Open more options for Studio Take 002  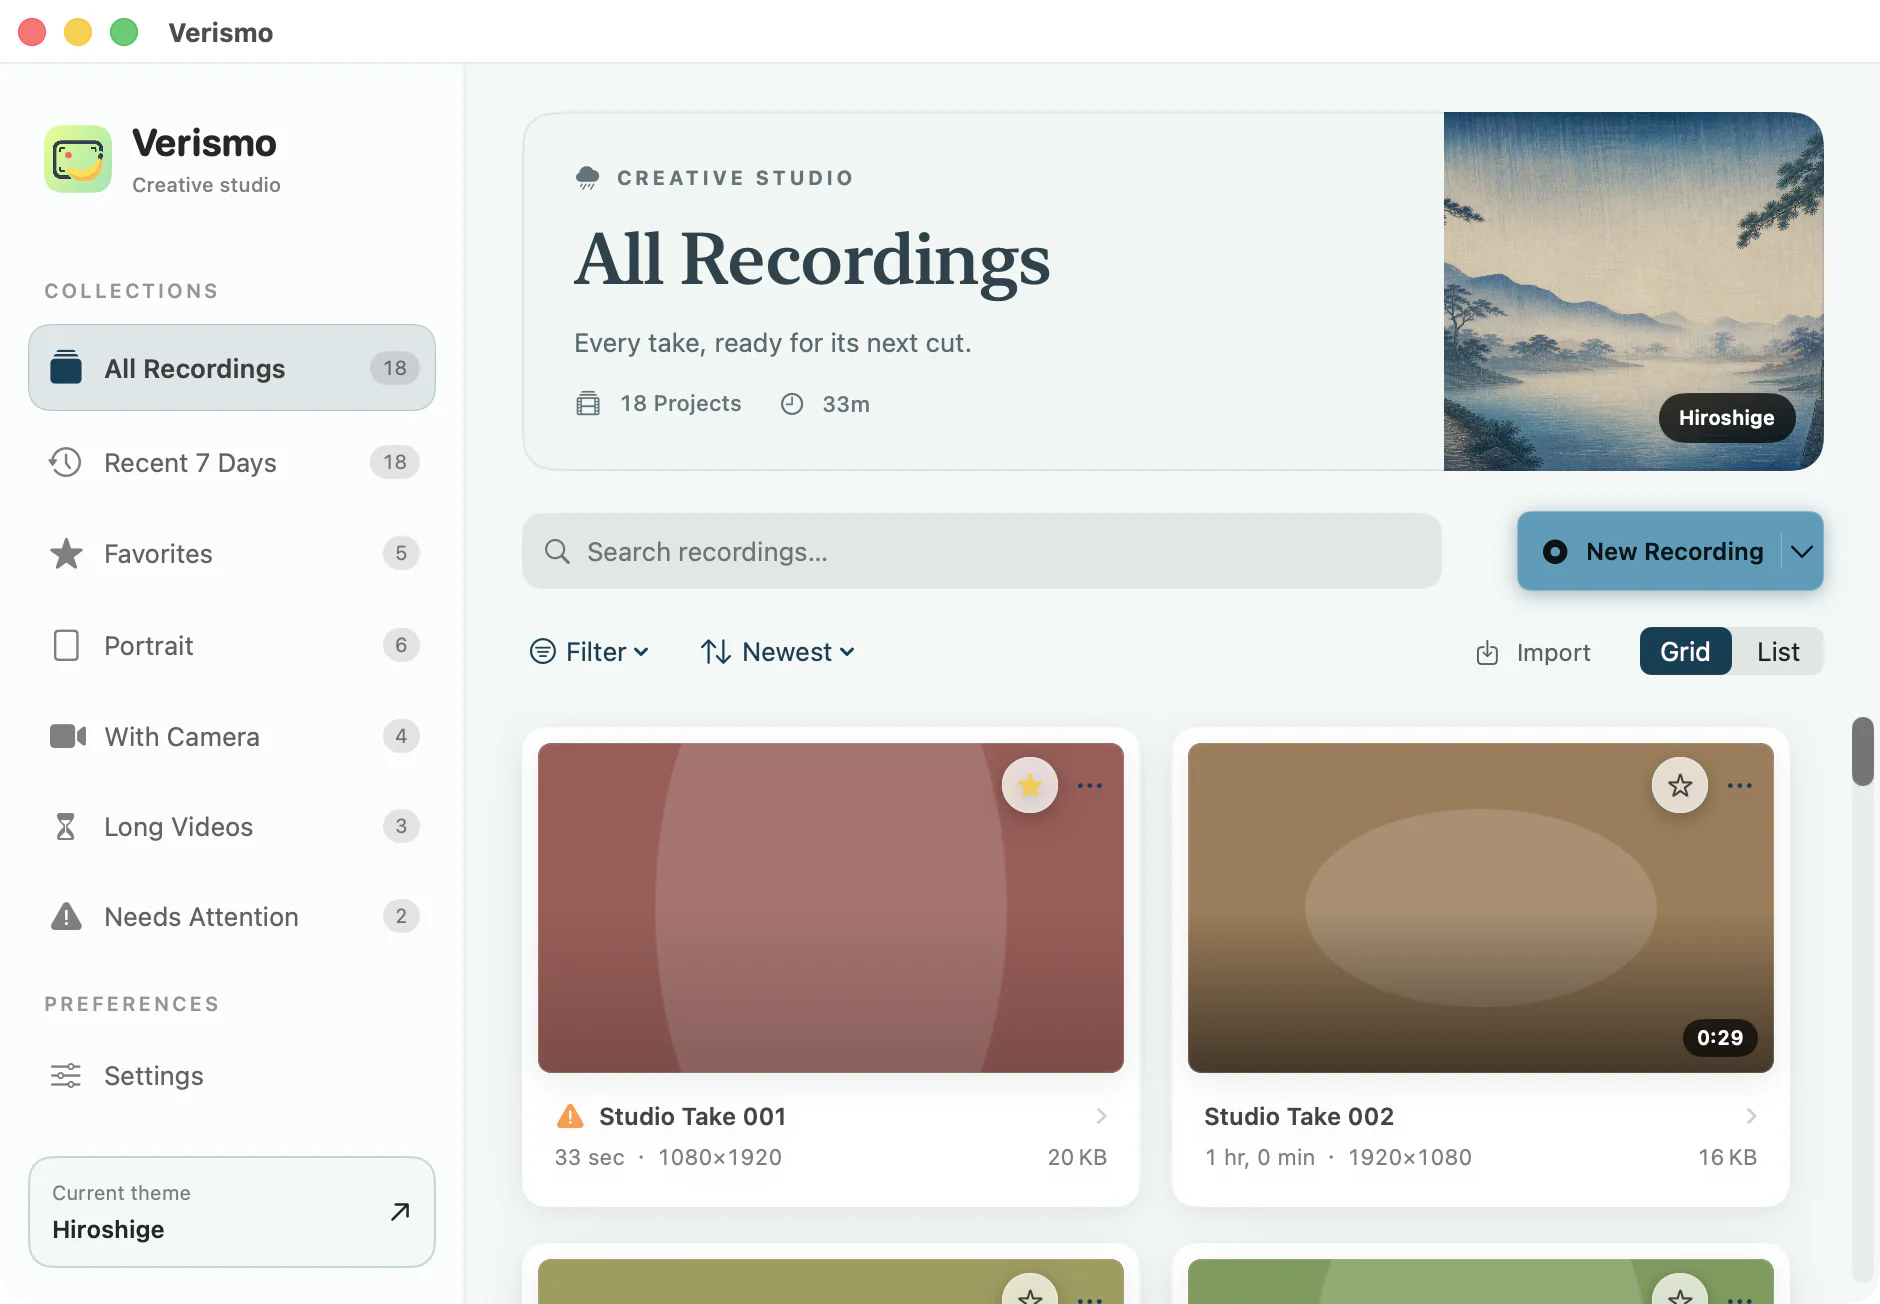coord(1740,786)
